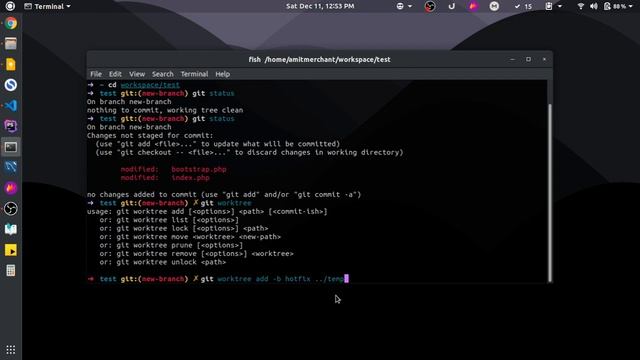The width and height of the screenshot is (640, 360).
Task: Click 'git worktree lock' usage line
Action: point(184,229)
